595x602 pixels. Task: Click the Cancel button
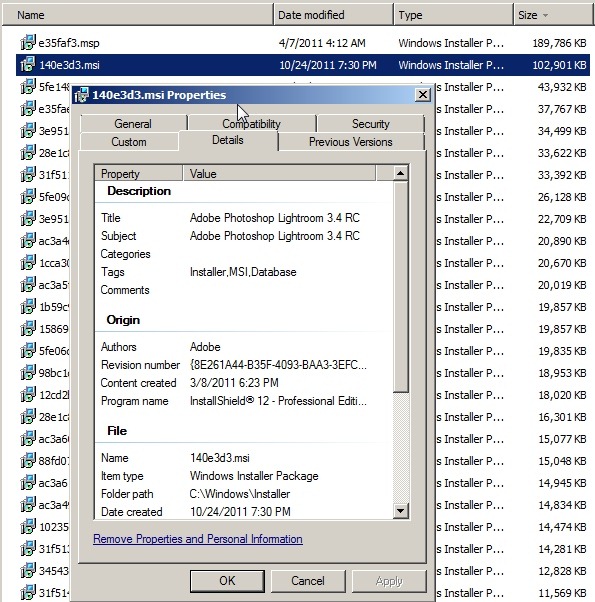[x=308, y=580]
